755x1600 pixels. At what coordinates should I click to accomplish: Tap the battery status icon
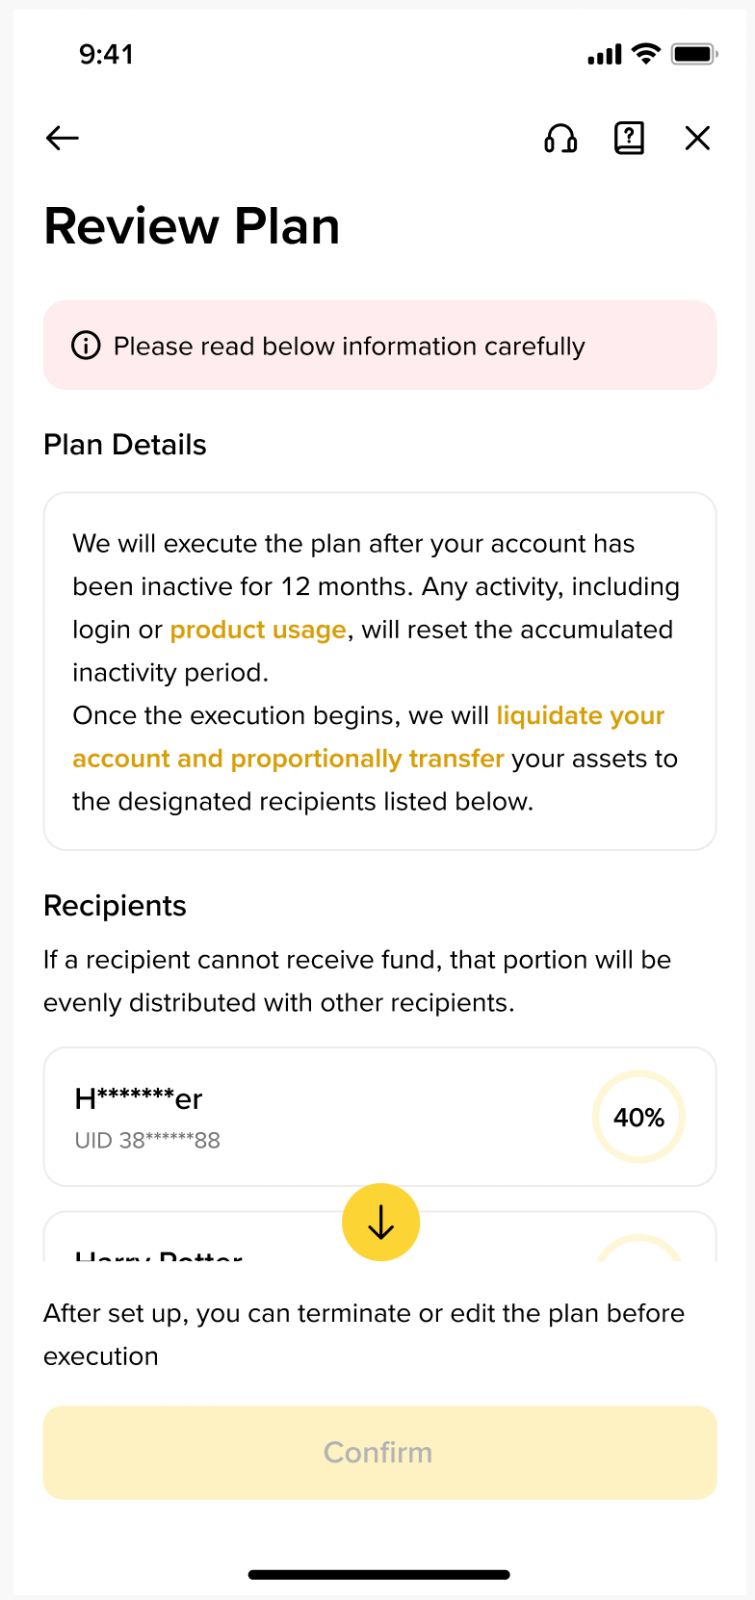[x=694, y=54]
